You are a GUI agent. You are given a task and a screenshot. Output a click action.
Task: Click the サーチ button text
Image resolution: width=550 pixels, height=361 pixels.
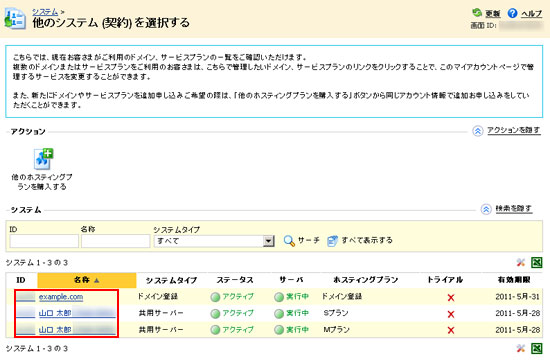[x=309, y=240]
